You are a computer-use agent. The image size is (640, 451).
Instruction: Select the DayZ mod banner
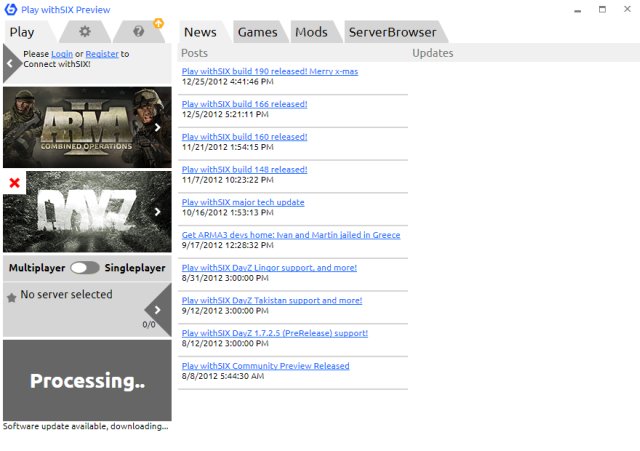[87, 211]
